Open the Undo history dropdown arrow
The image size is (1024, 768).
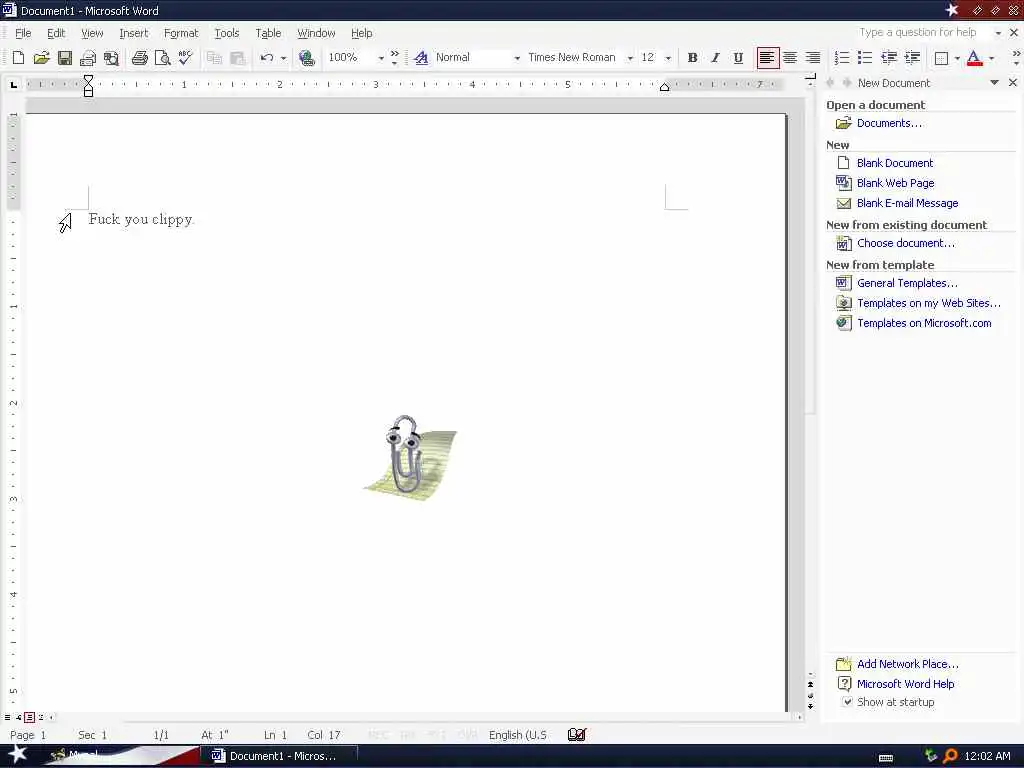(x=283, y=58)
